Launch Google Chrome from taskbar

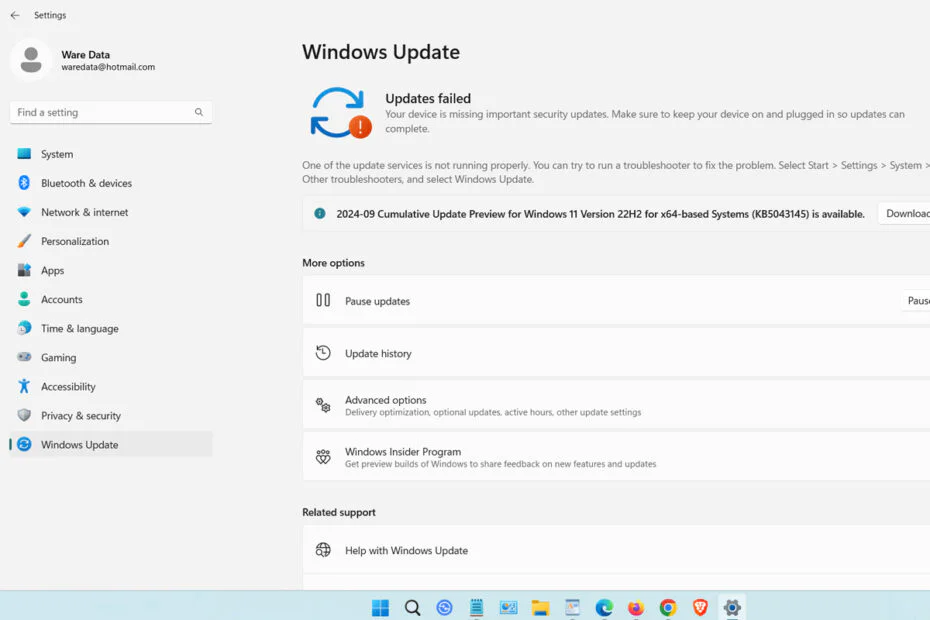(x=668, y=608)
